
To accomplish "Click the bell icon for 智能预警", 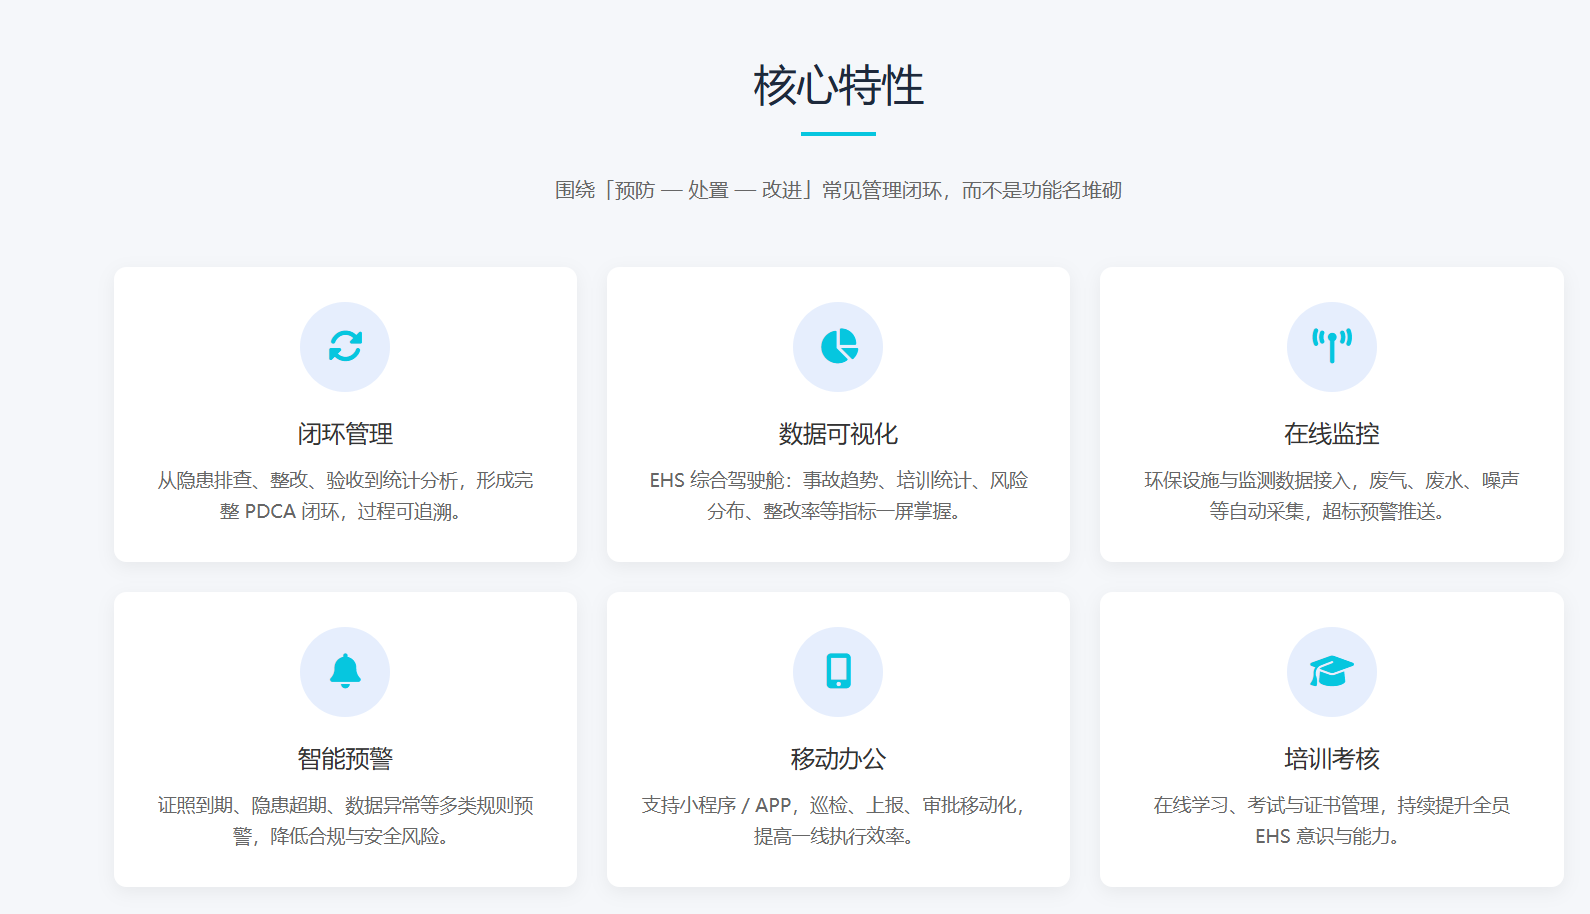I will click(345, 671).
